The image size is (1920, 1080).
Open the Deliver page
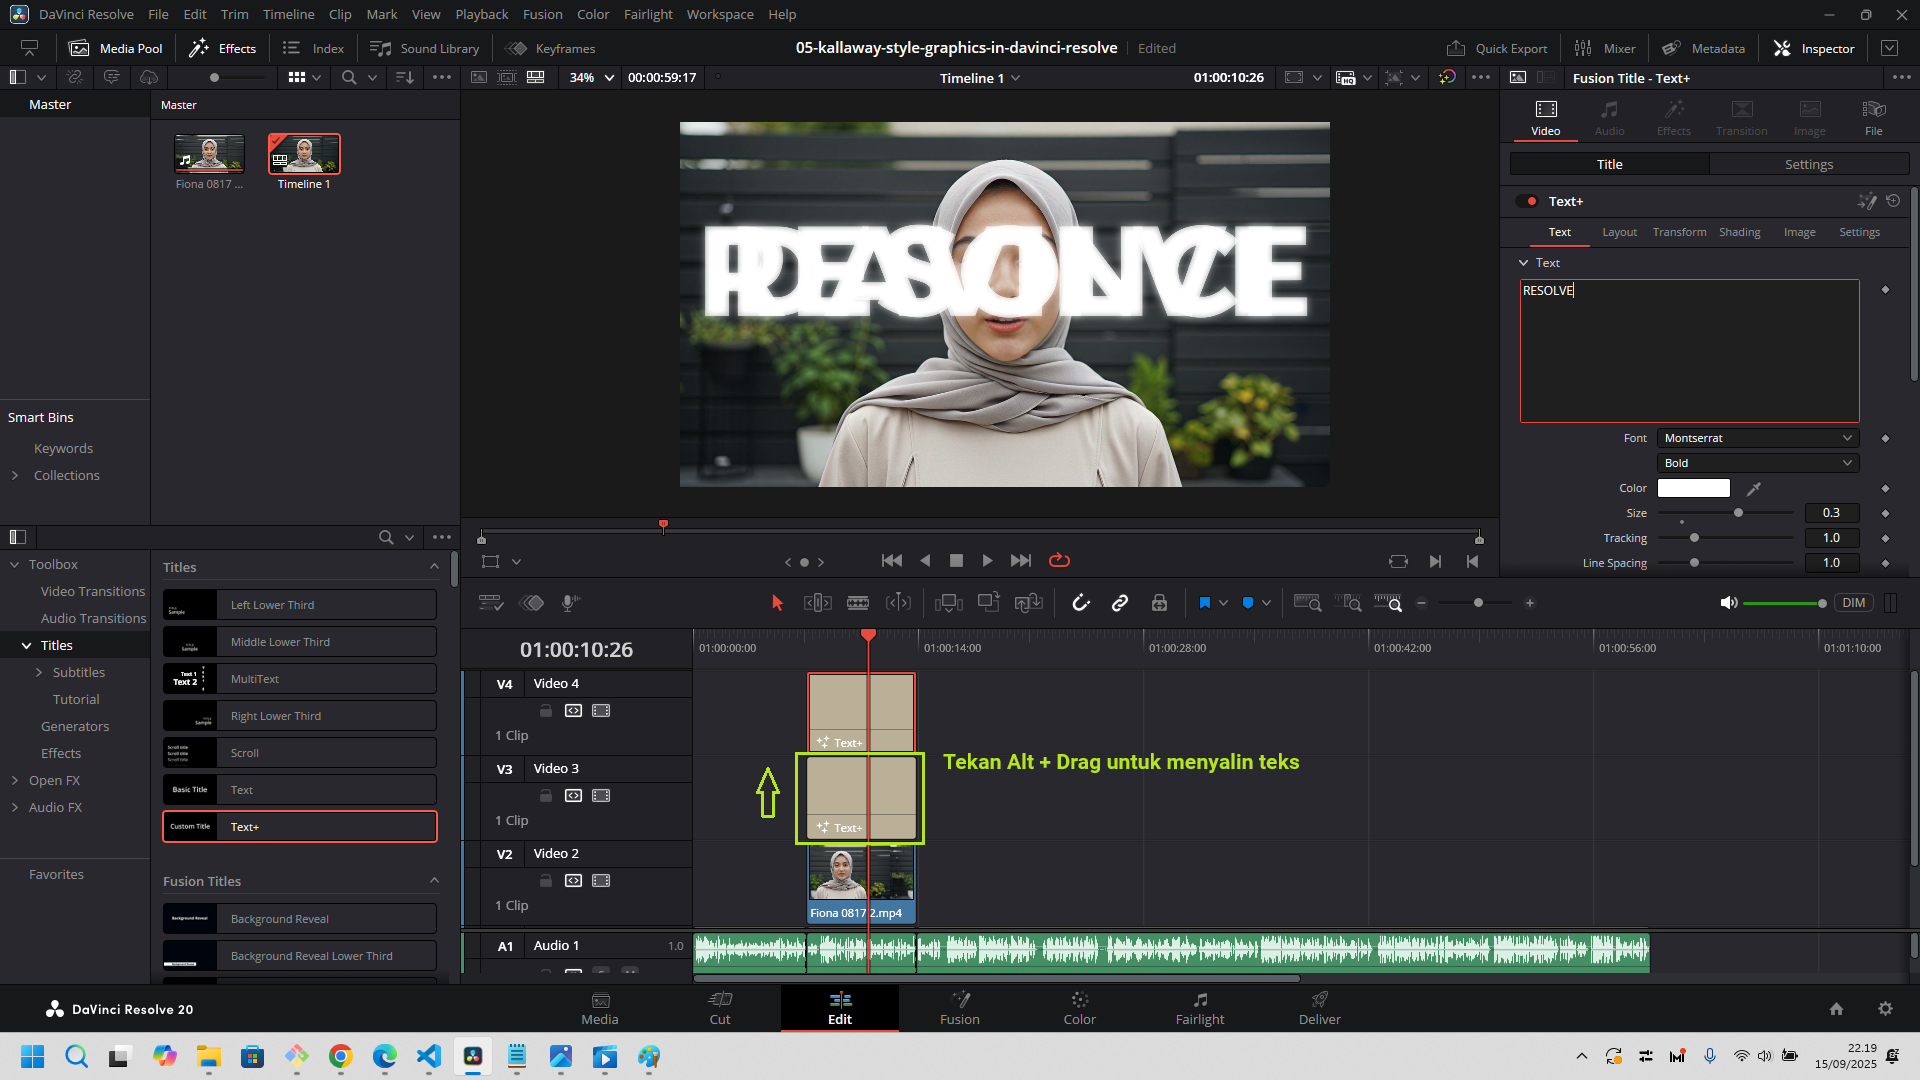coord(1319,1008)
